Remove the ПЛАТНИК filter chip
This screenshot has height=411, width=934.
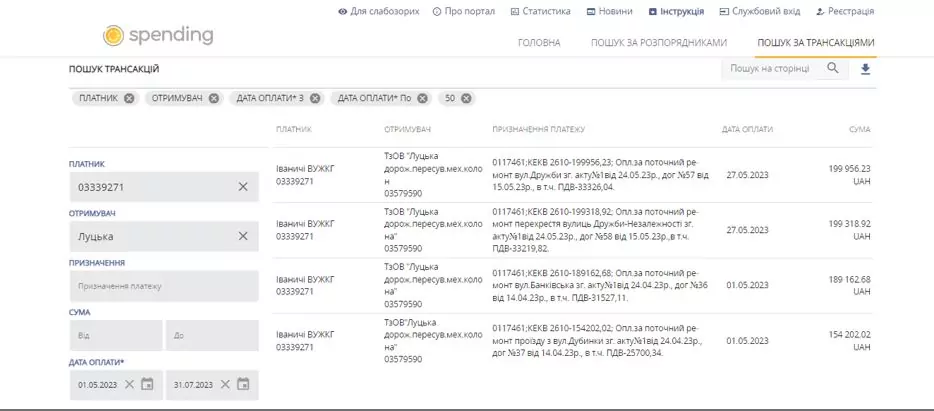click(129, 98)
